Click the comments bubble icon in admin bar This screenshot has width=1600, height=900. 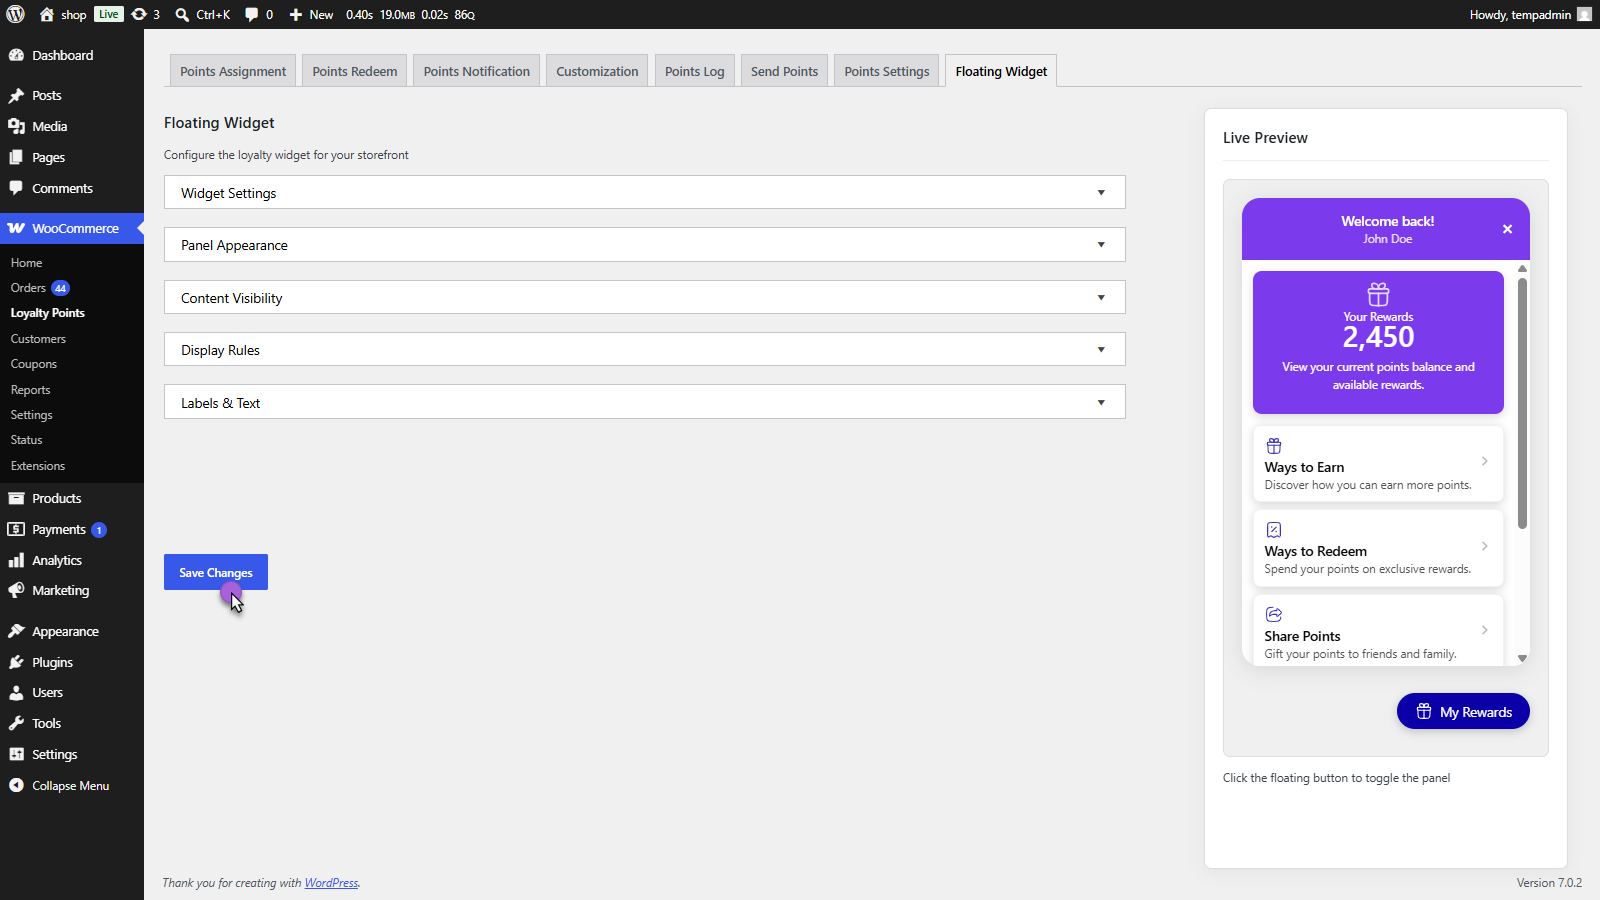click(x=252, y=14)
